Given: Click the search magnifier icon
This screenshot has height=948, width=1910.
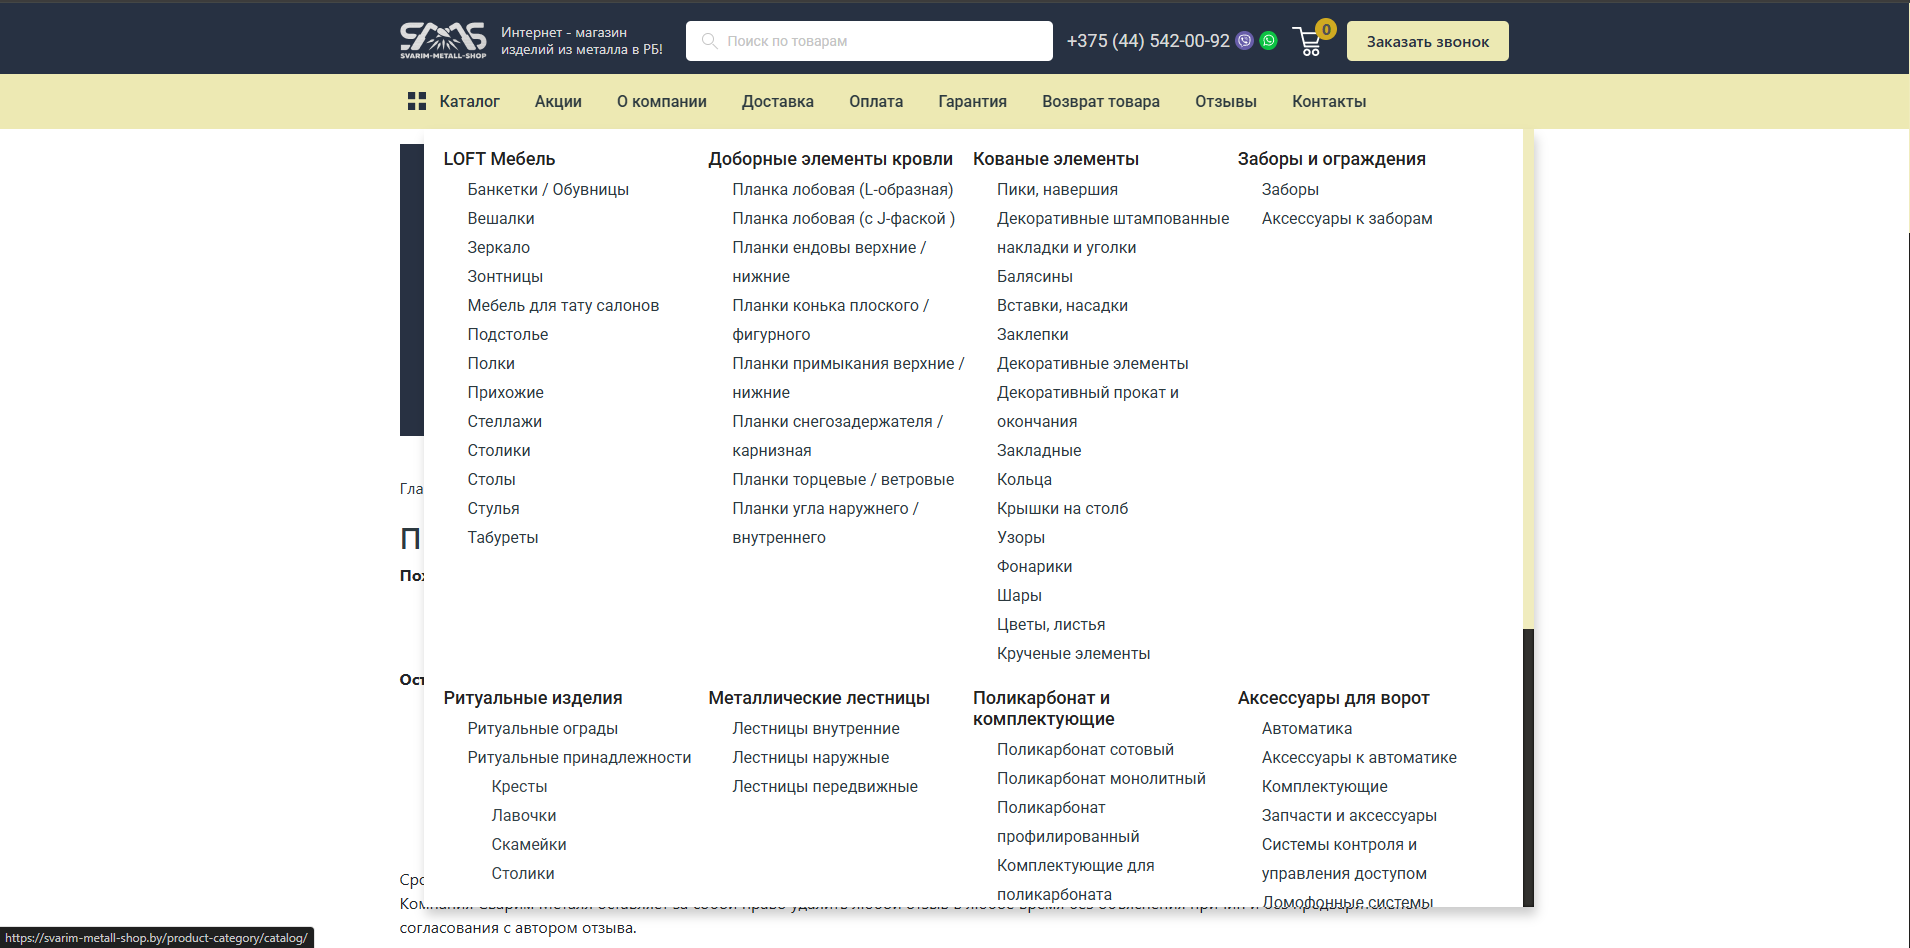Looking at the screenshot, I should (x=710, y=41).
